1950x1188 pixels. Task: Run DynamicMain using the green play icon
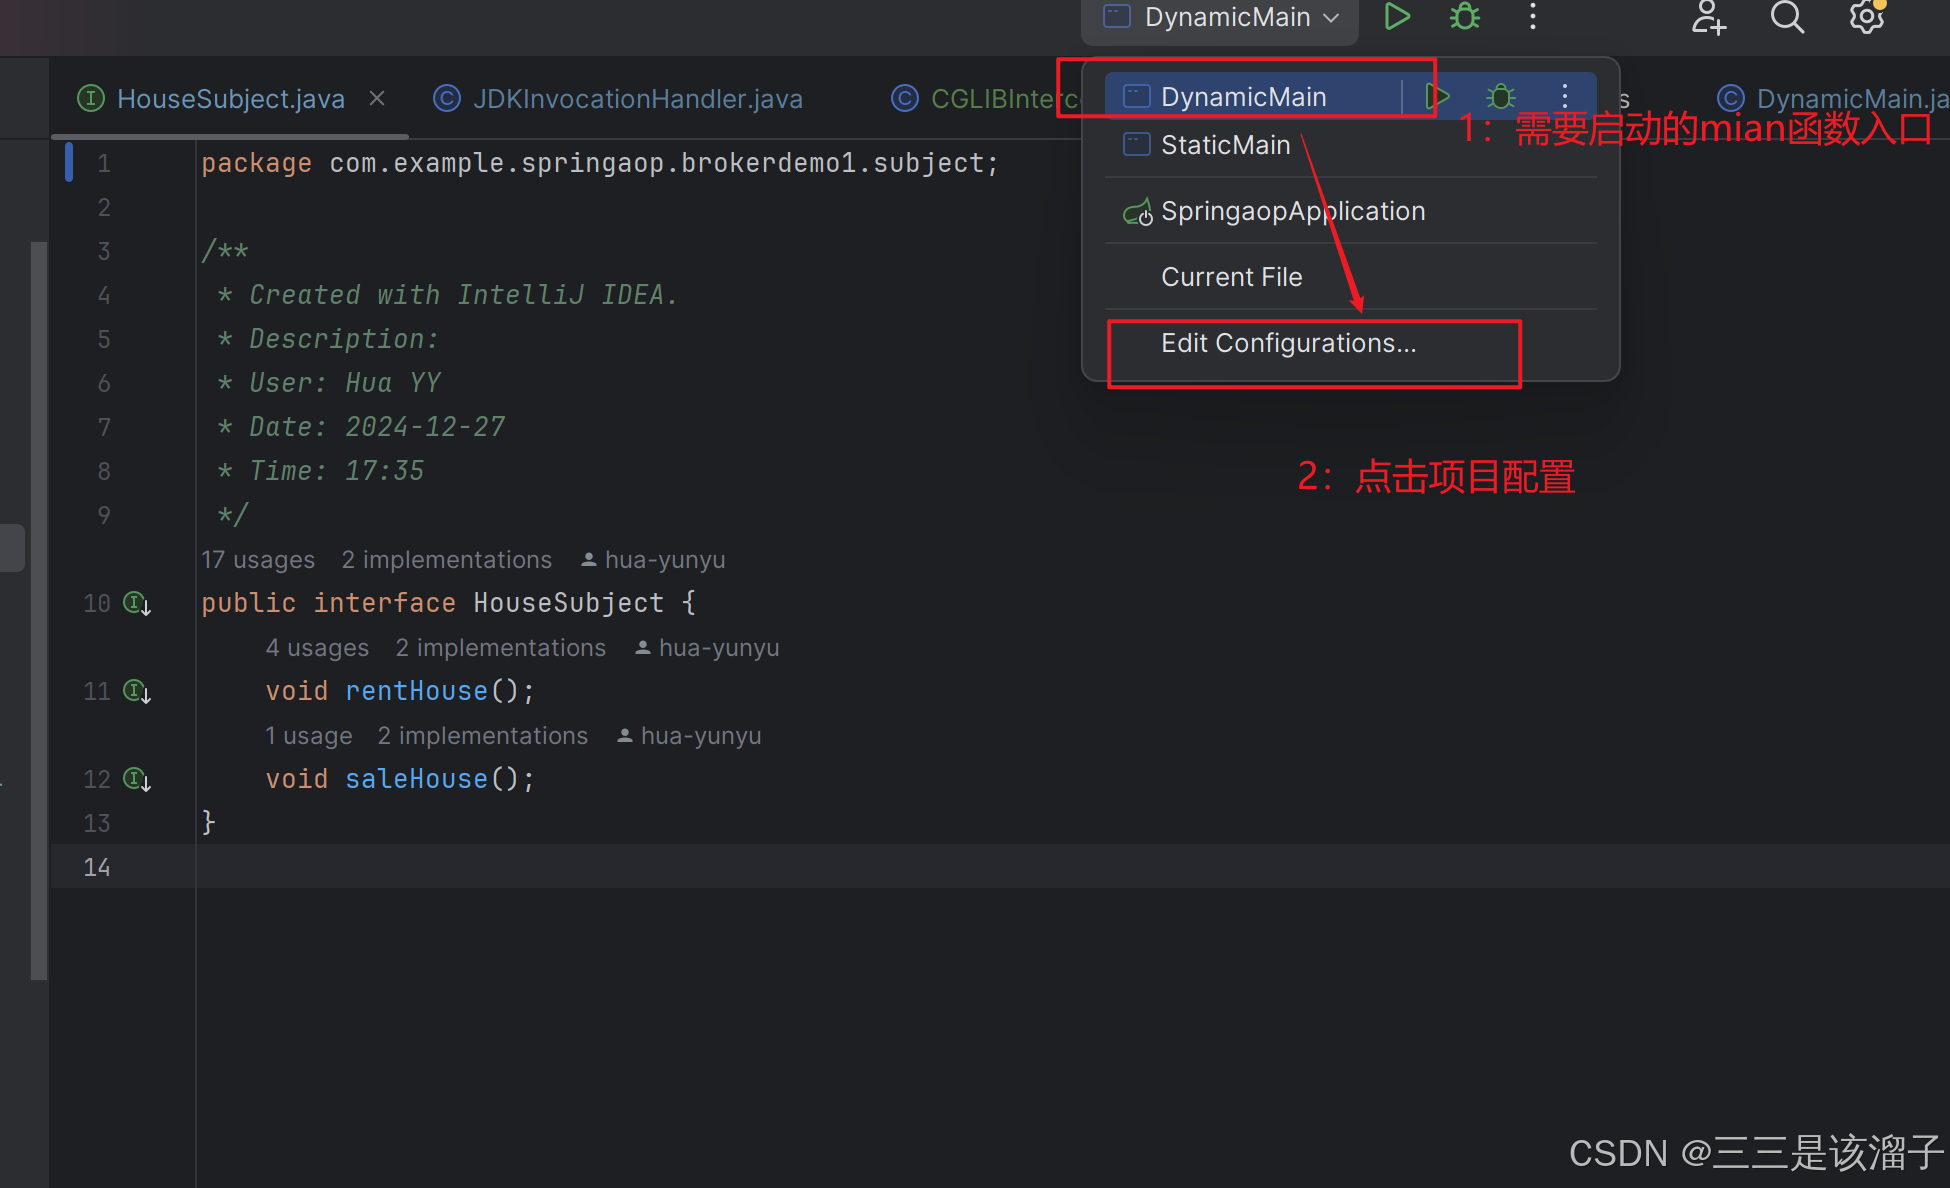coord(1396,16)
